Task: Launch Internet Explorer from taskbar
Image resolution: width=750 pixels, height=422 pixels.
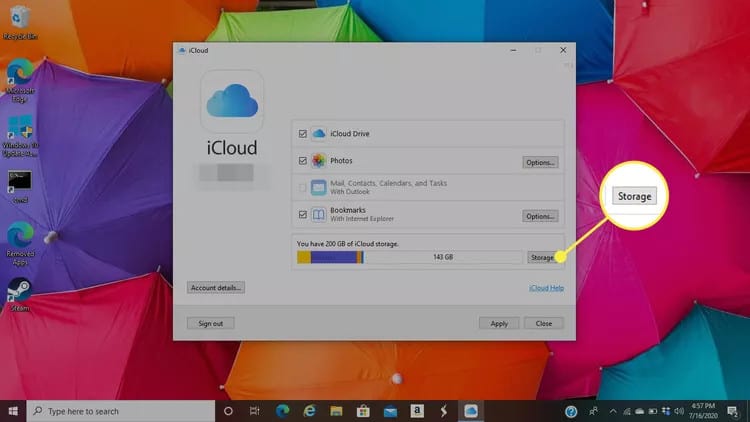Action: point(309,411)
